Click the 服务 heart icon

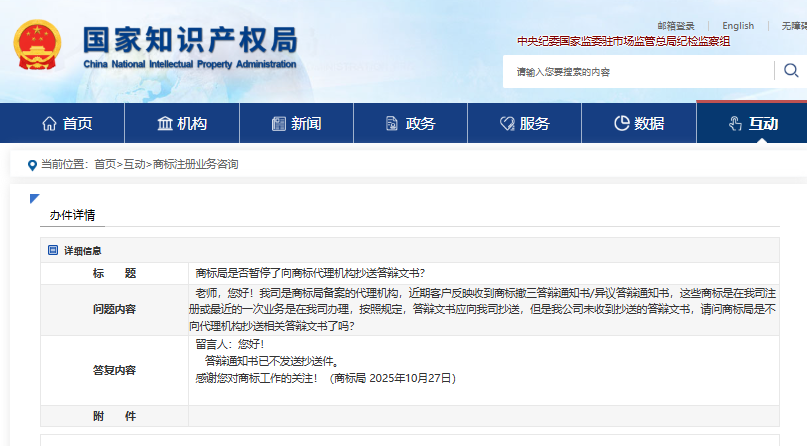point(506,123)
